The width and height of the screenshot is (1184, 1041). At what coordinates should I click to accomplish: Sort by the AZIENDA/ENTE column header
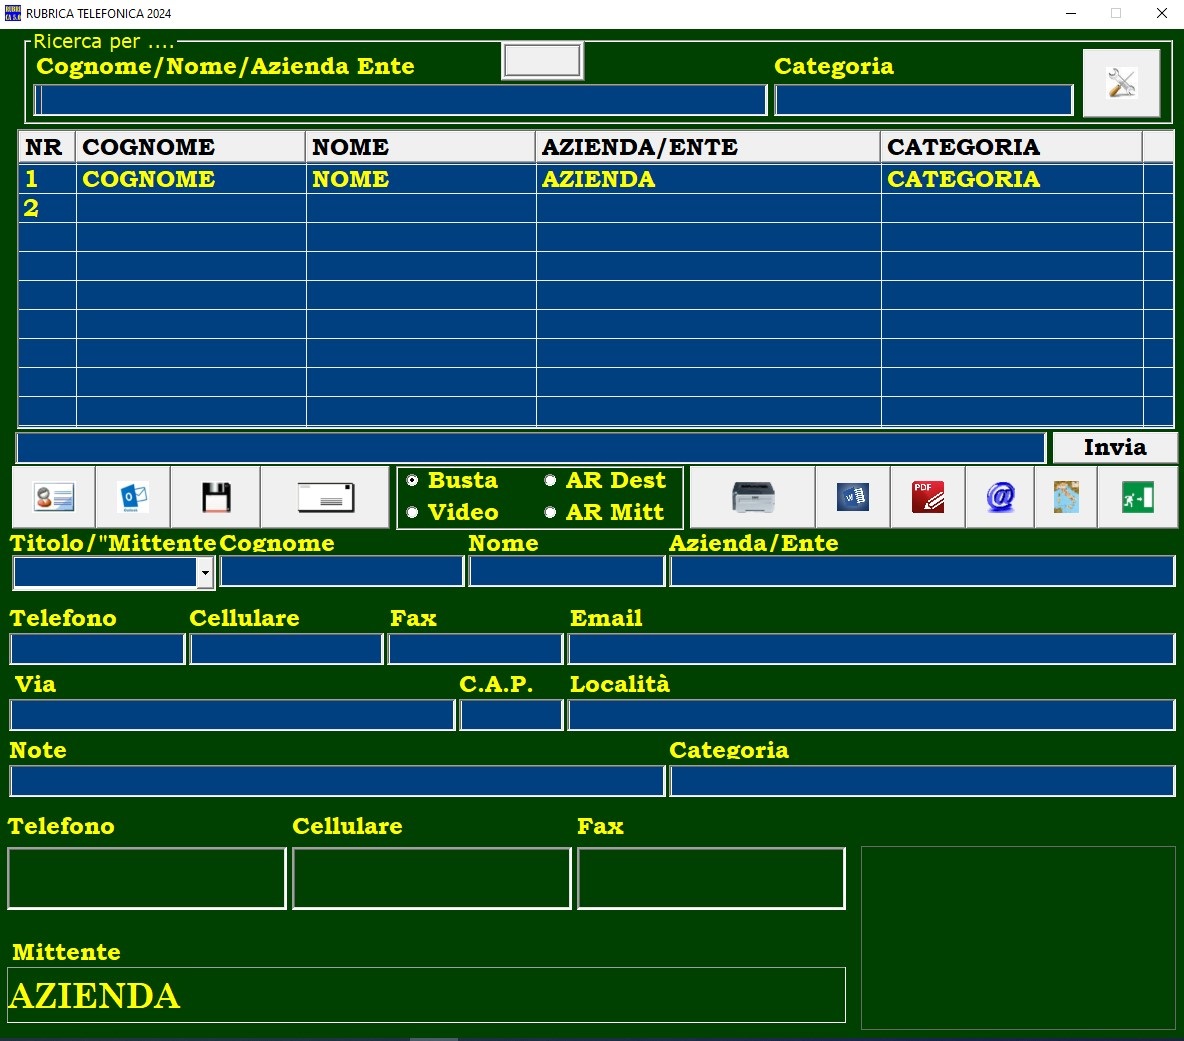pos(708,146)
